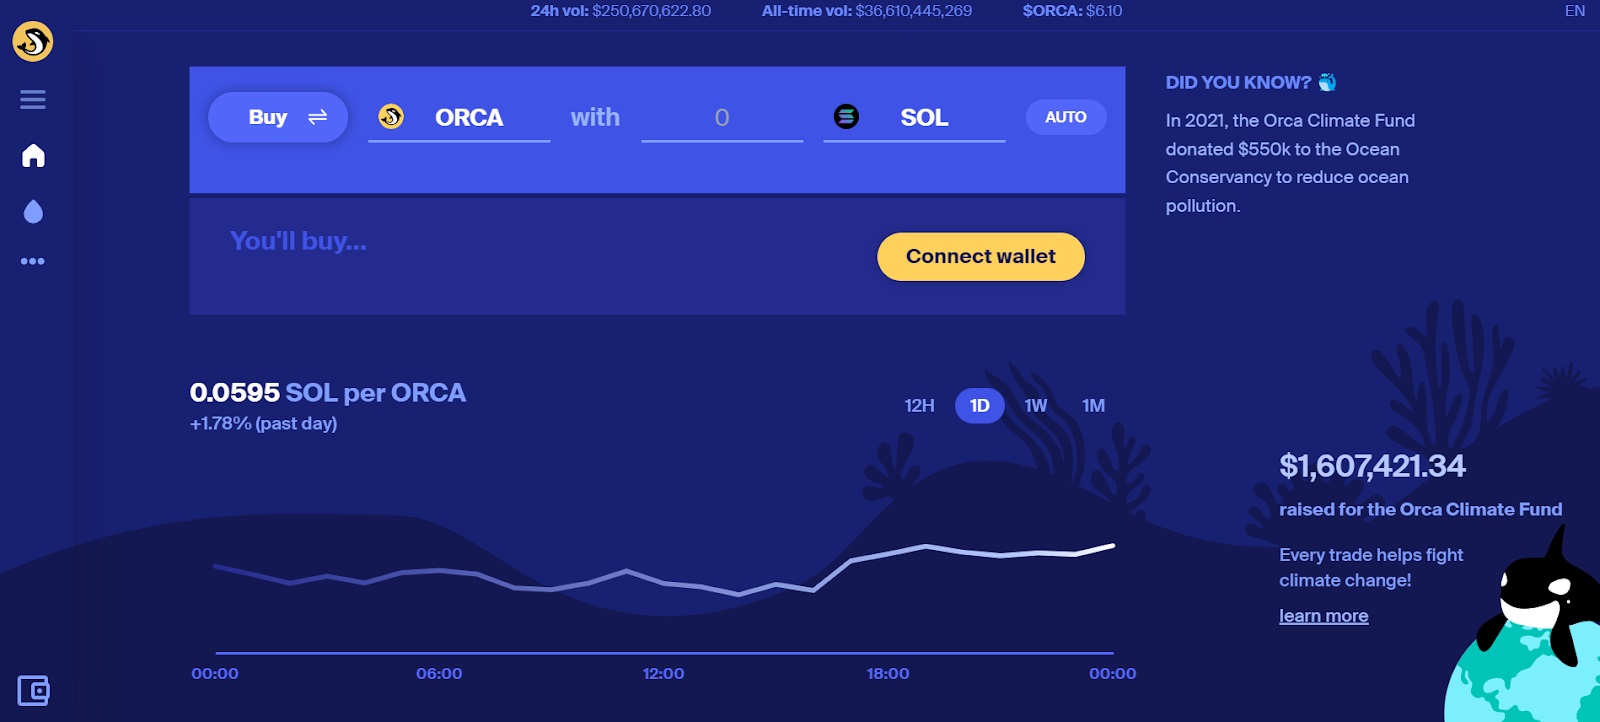Select the 12H chart range

click(919, 406)
